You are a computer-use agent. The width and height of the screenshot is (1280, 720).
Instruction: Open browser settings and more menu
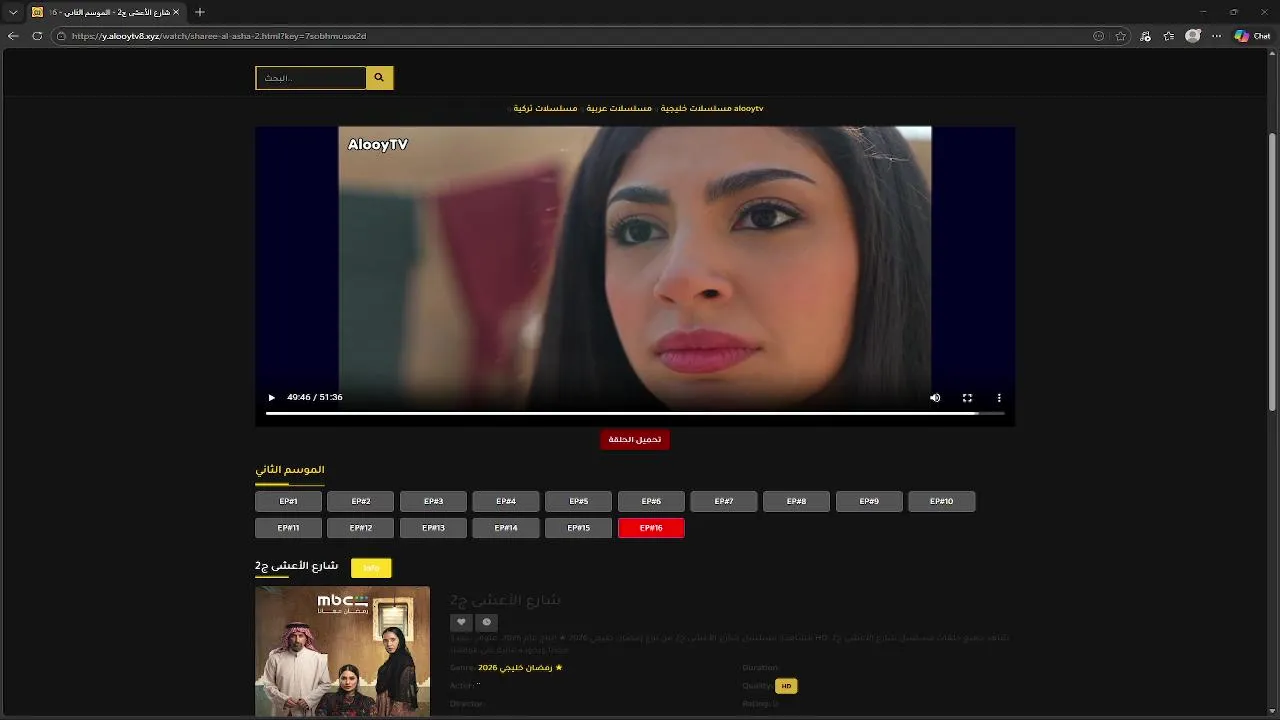pos(1217,36)
